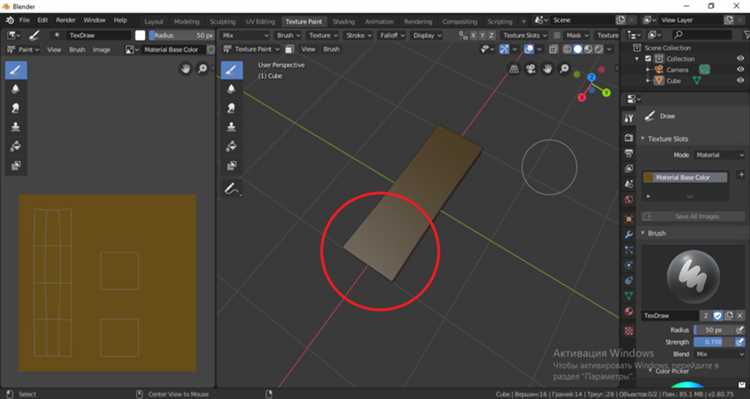Open the Blend mode Mix dropdown in header

[245, 35]
